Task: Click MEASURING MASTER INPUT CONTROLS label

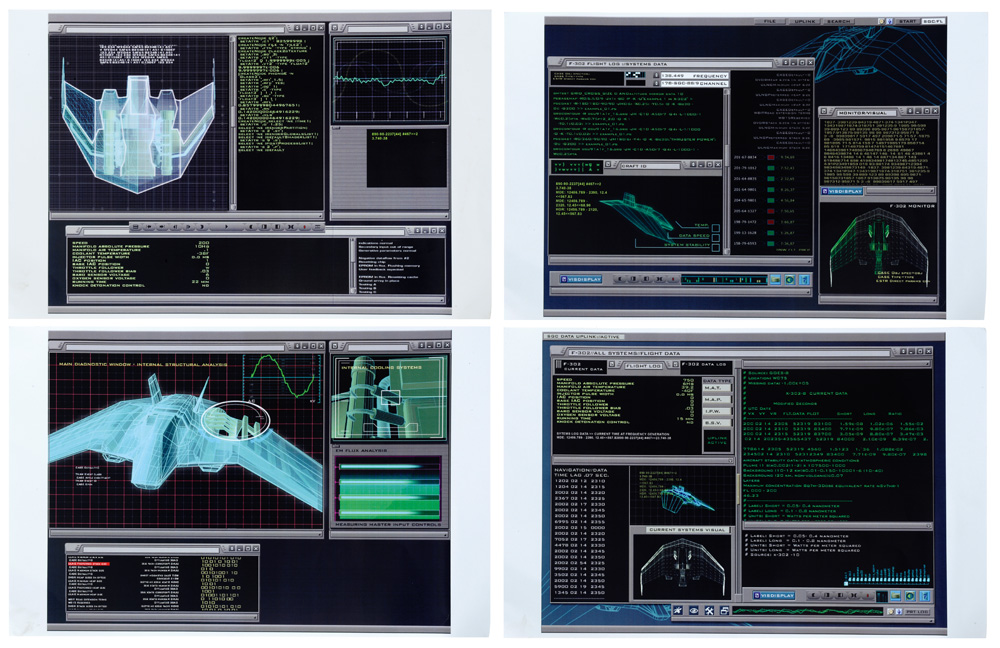Action: coord(388,524)
